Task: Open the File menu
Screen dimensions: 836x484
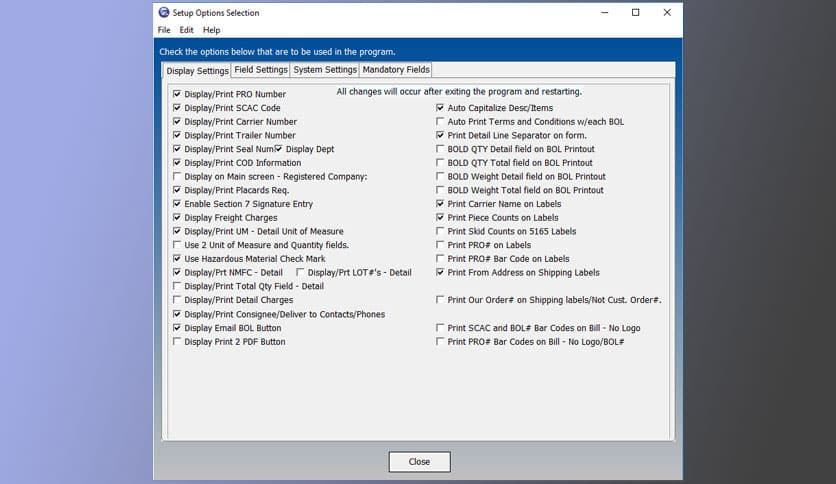Action: [164, 30]
